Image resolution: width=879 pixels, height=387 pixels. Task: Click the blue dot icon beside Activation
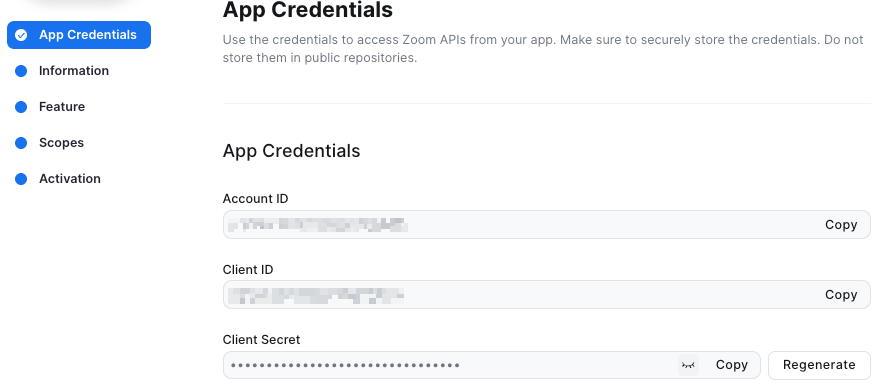(x=21, y=179)
